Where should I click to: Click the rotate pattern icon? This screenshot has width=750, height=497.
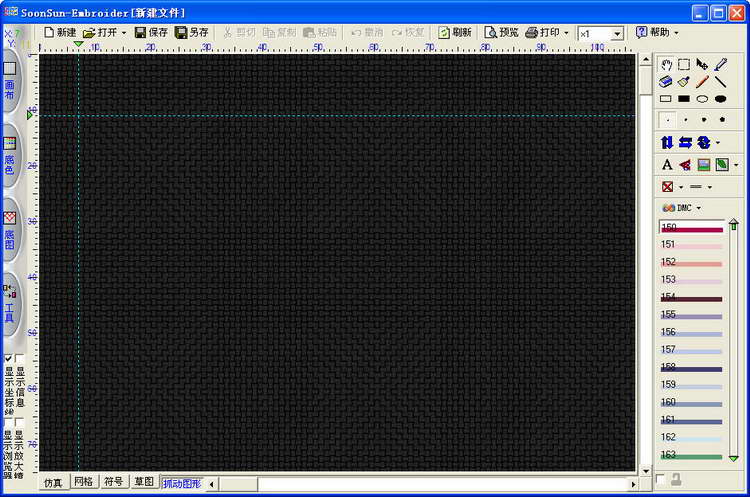704,143
